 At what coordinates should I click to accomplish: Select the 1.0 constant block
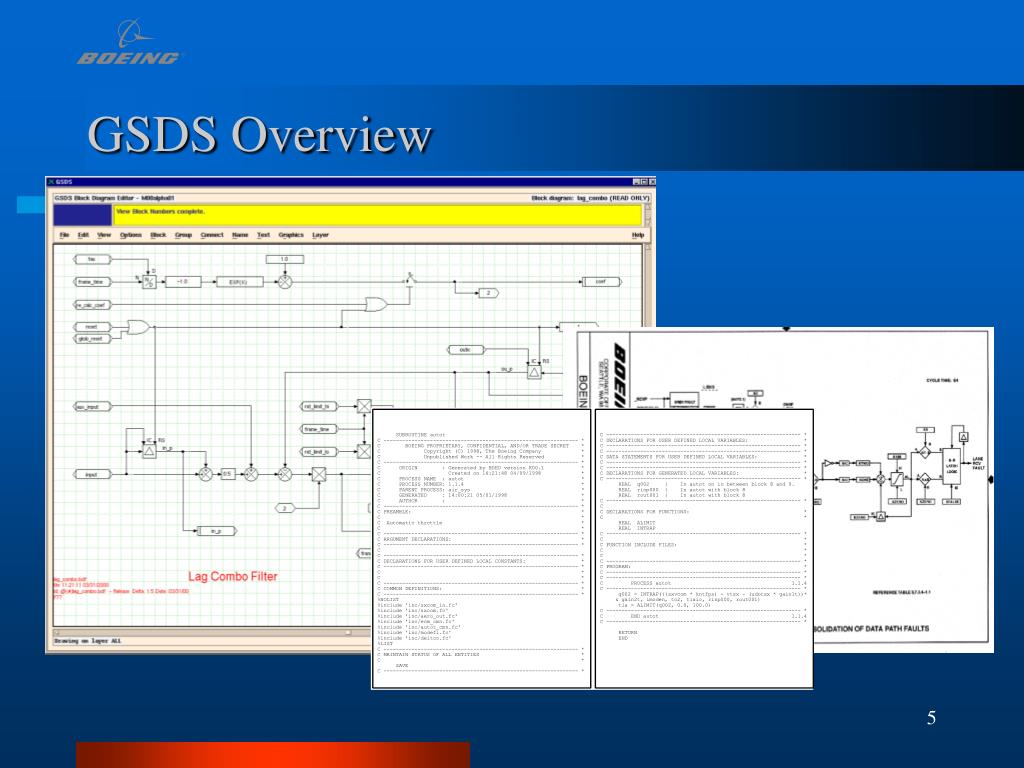[x=285, y=259]
